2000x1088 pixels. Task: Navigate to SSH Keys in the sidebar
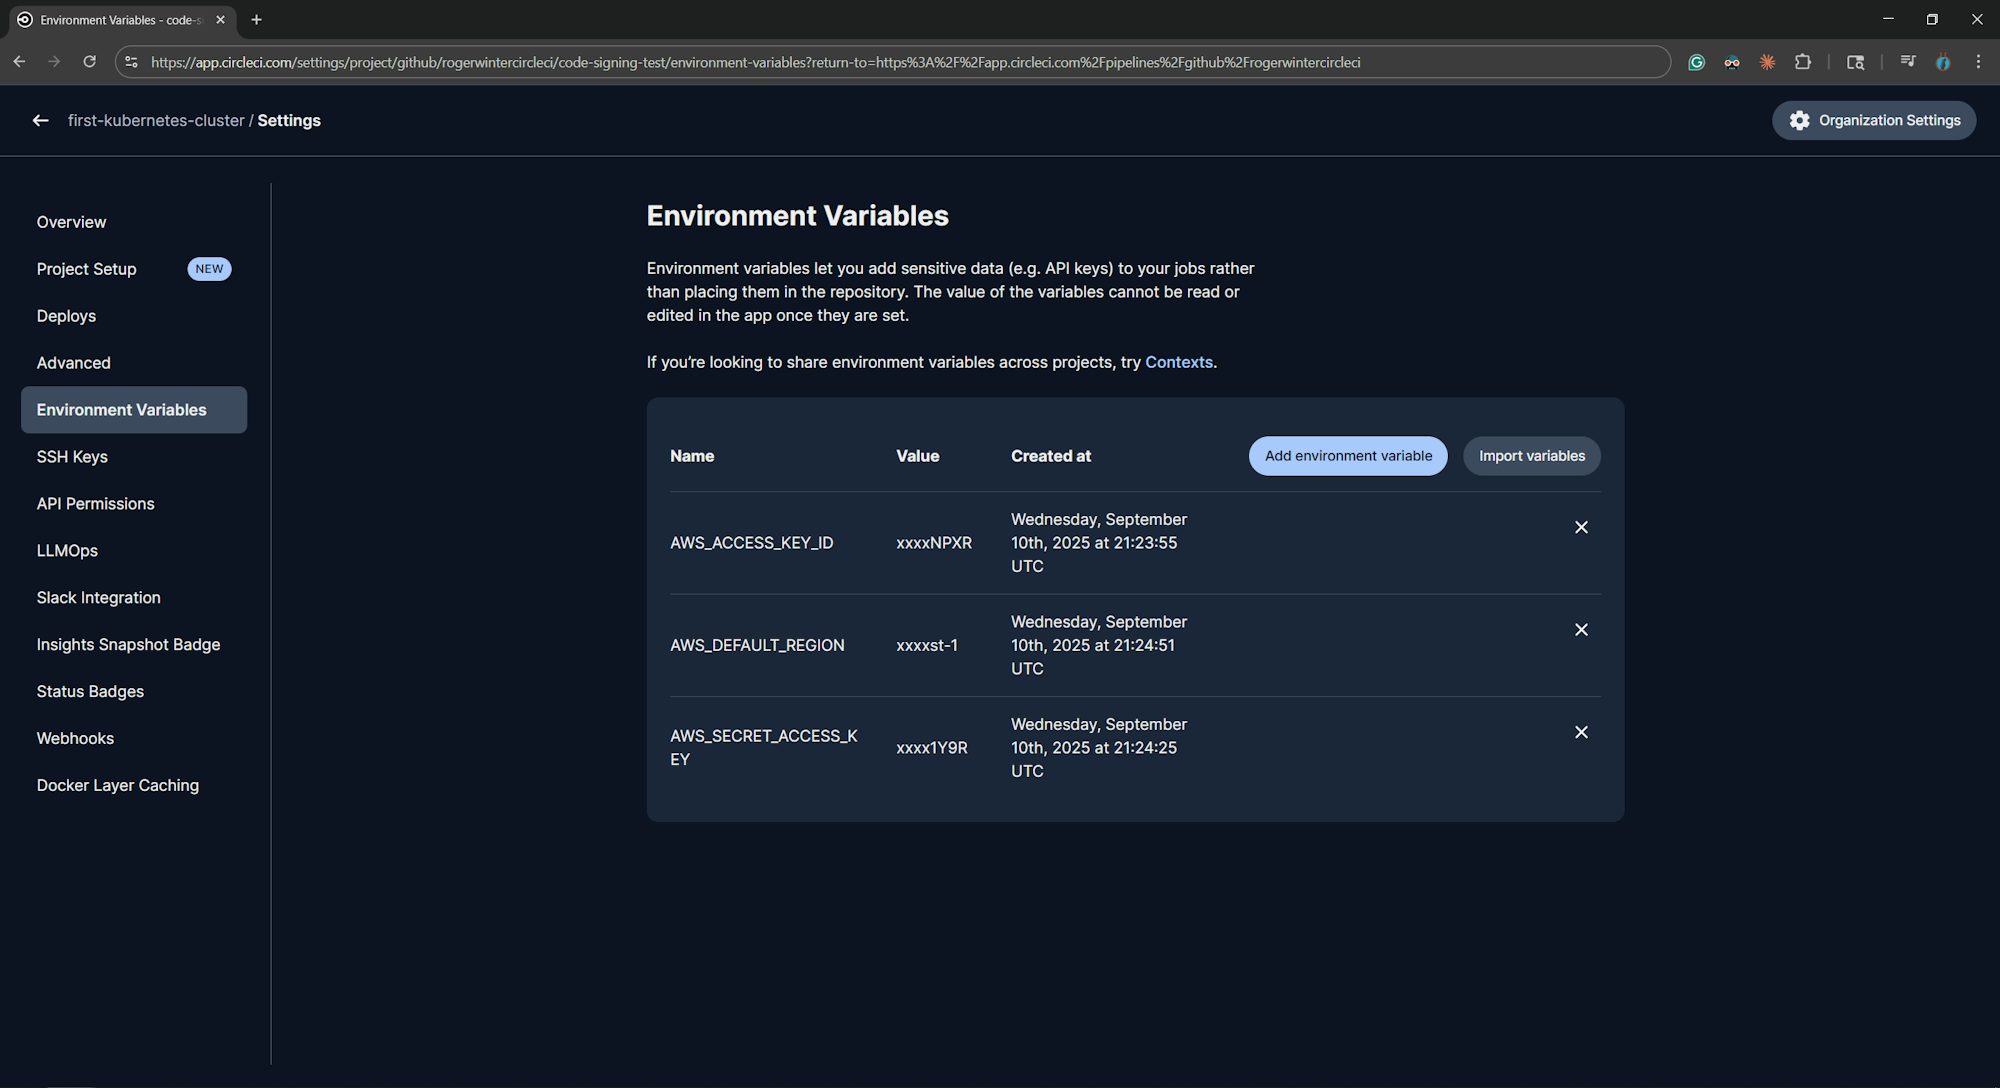(72, 456)
